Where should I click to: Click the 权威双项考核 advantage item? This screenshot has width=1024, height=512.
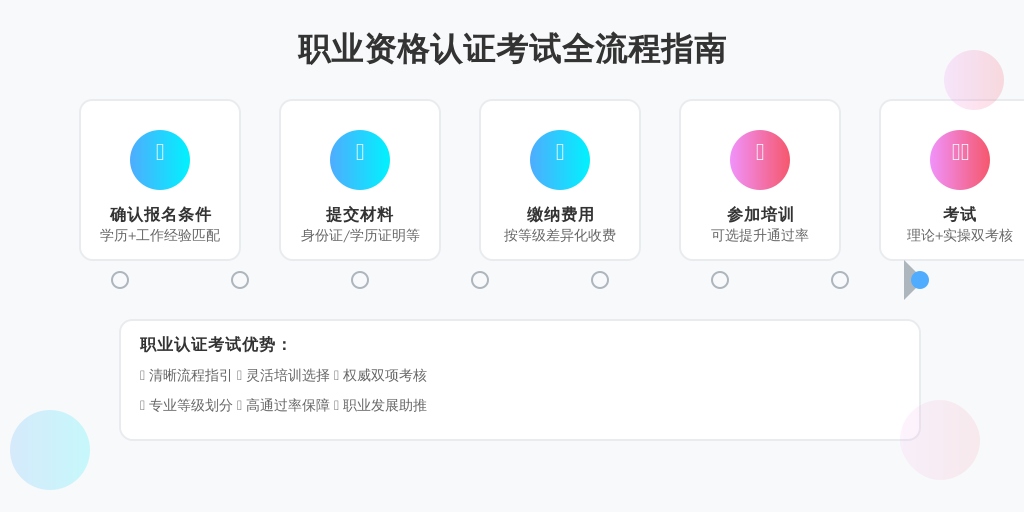(x=380, y=376)
